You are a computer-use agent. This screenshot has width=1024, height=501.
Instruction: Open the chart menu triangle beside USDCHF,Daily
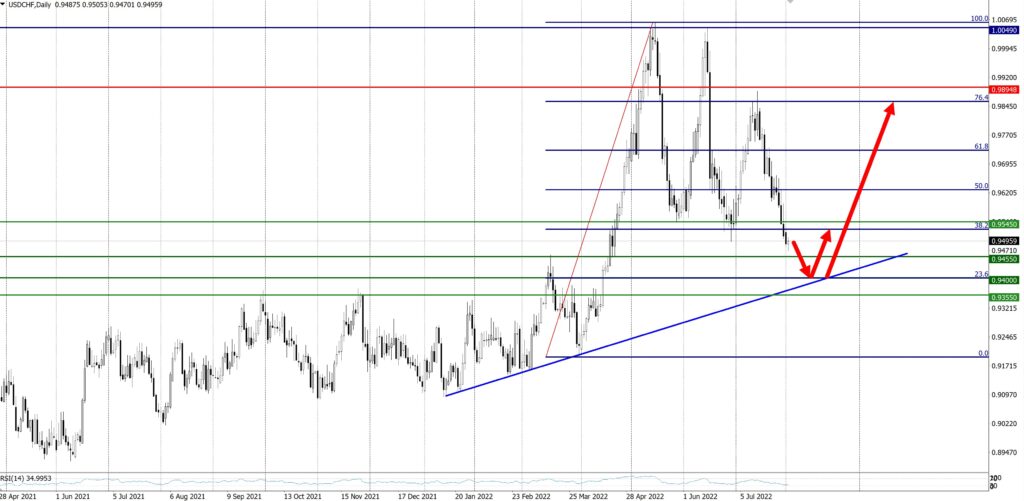(x=4, y=5)
